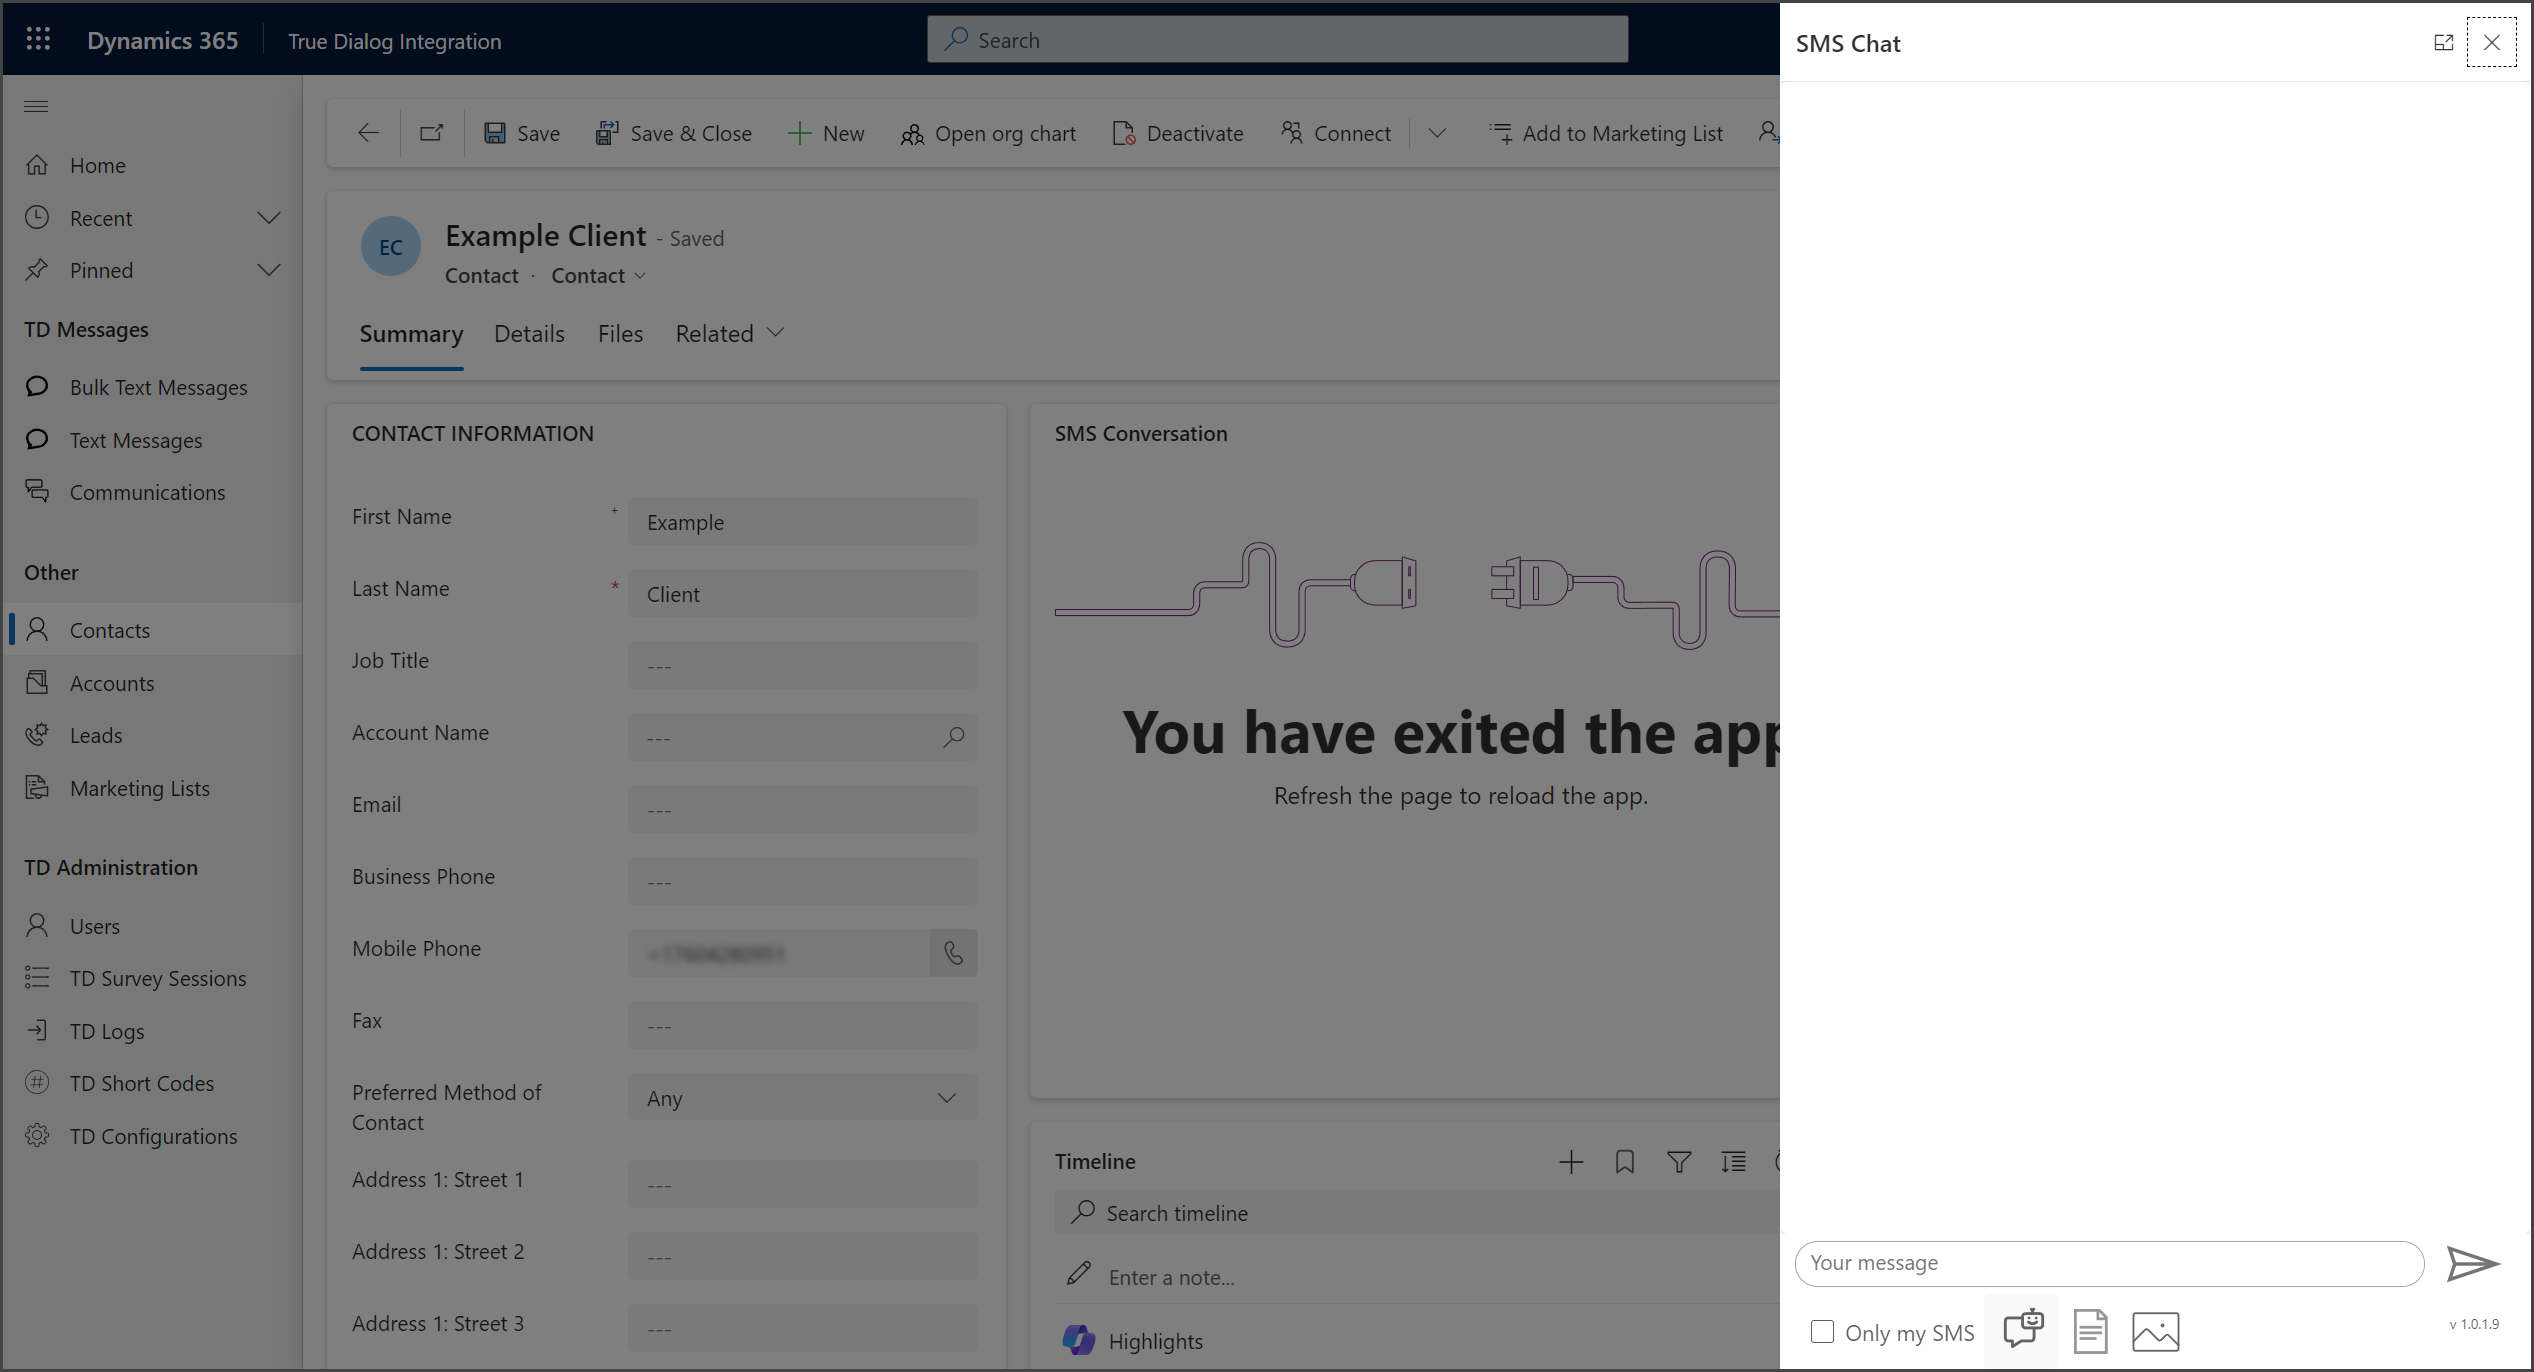The image size is (2534, 1372).
Task: Send the SMS message with arrow icon
Action: coord(2472,1264)
